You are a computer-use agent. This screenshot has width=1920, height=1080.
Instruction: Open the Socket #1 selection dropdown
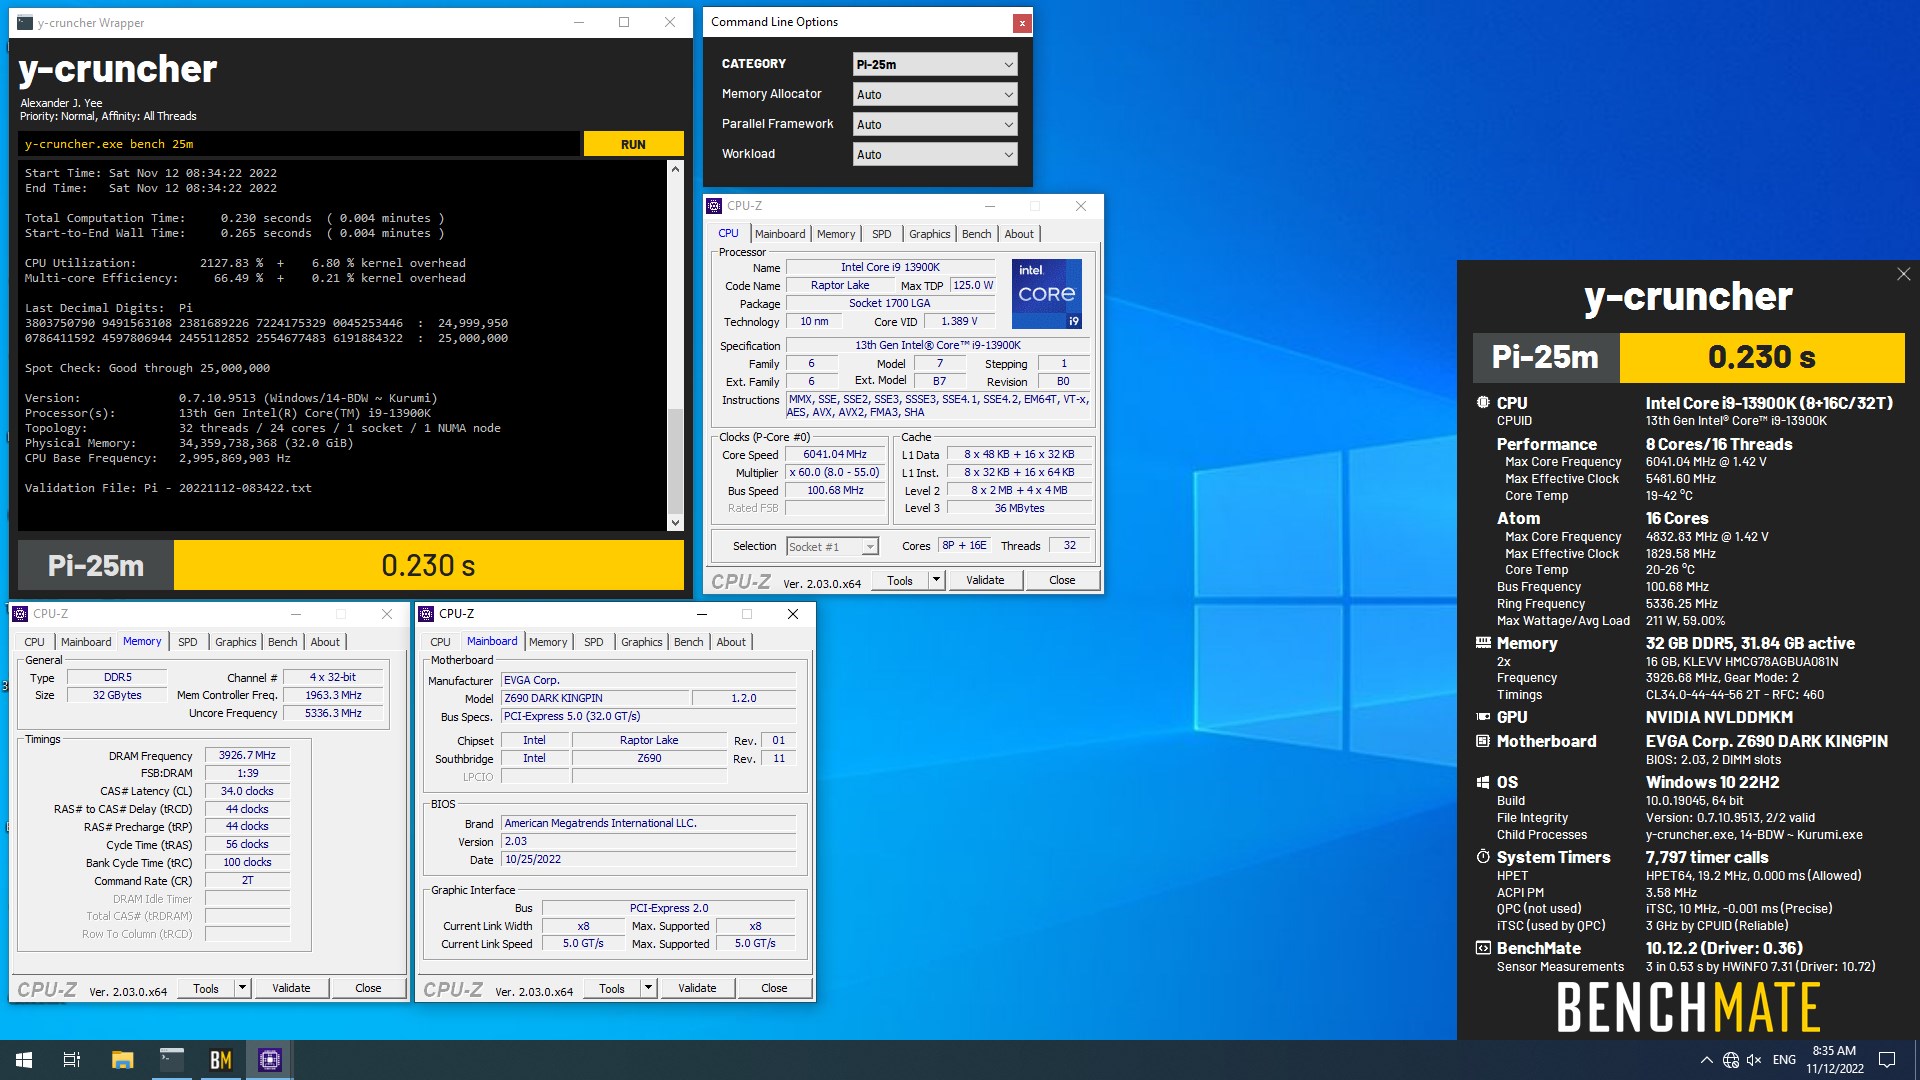click(x=832, y=546)
